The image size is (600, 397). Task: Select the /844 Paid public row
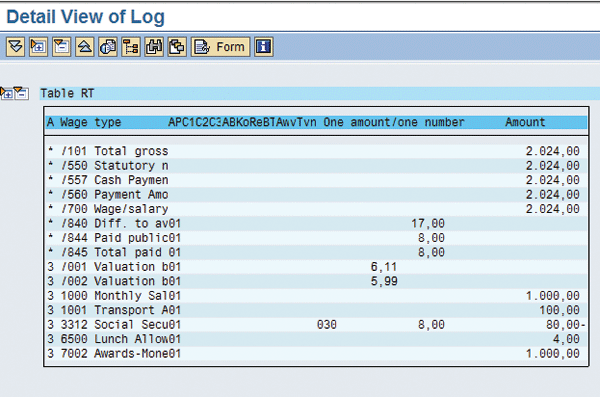tap(316, 238)
